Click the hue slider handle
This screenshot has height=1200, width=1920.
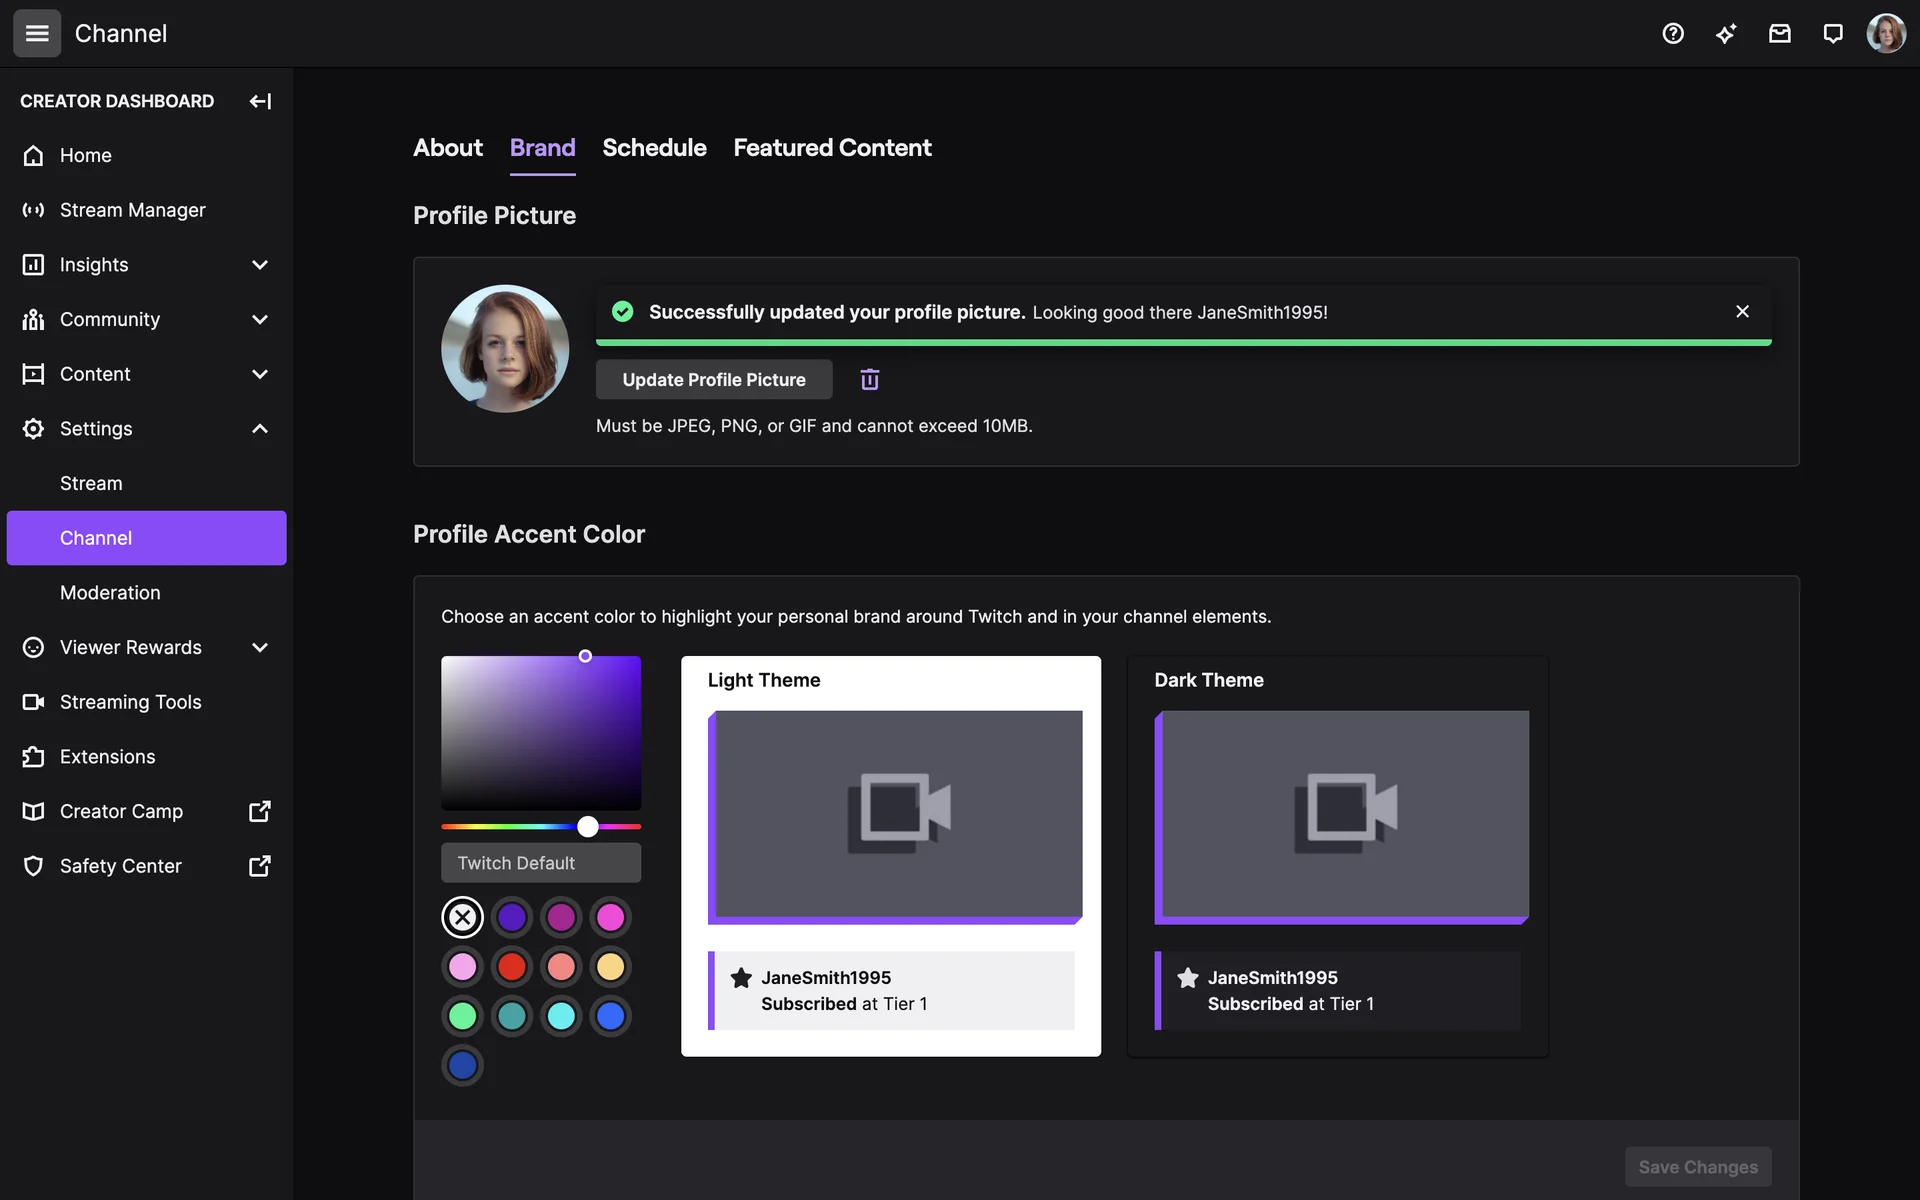pos(588,826)
